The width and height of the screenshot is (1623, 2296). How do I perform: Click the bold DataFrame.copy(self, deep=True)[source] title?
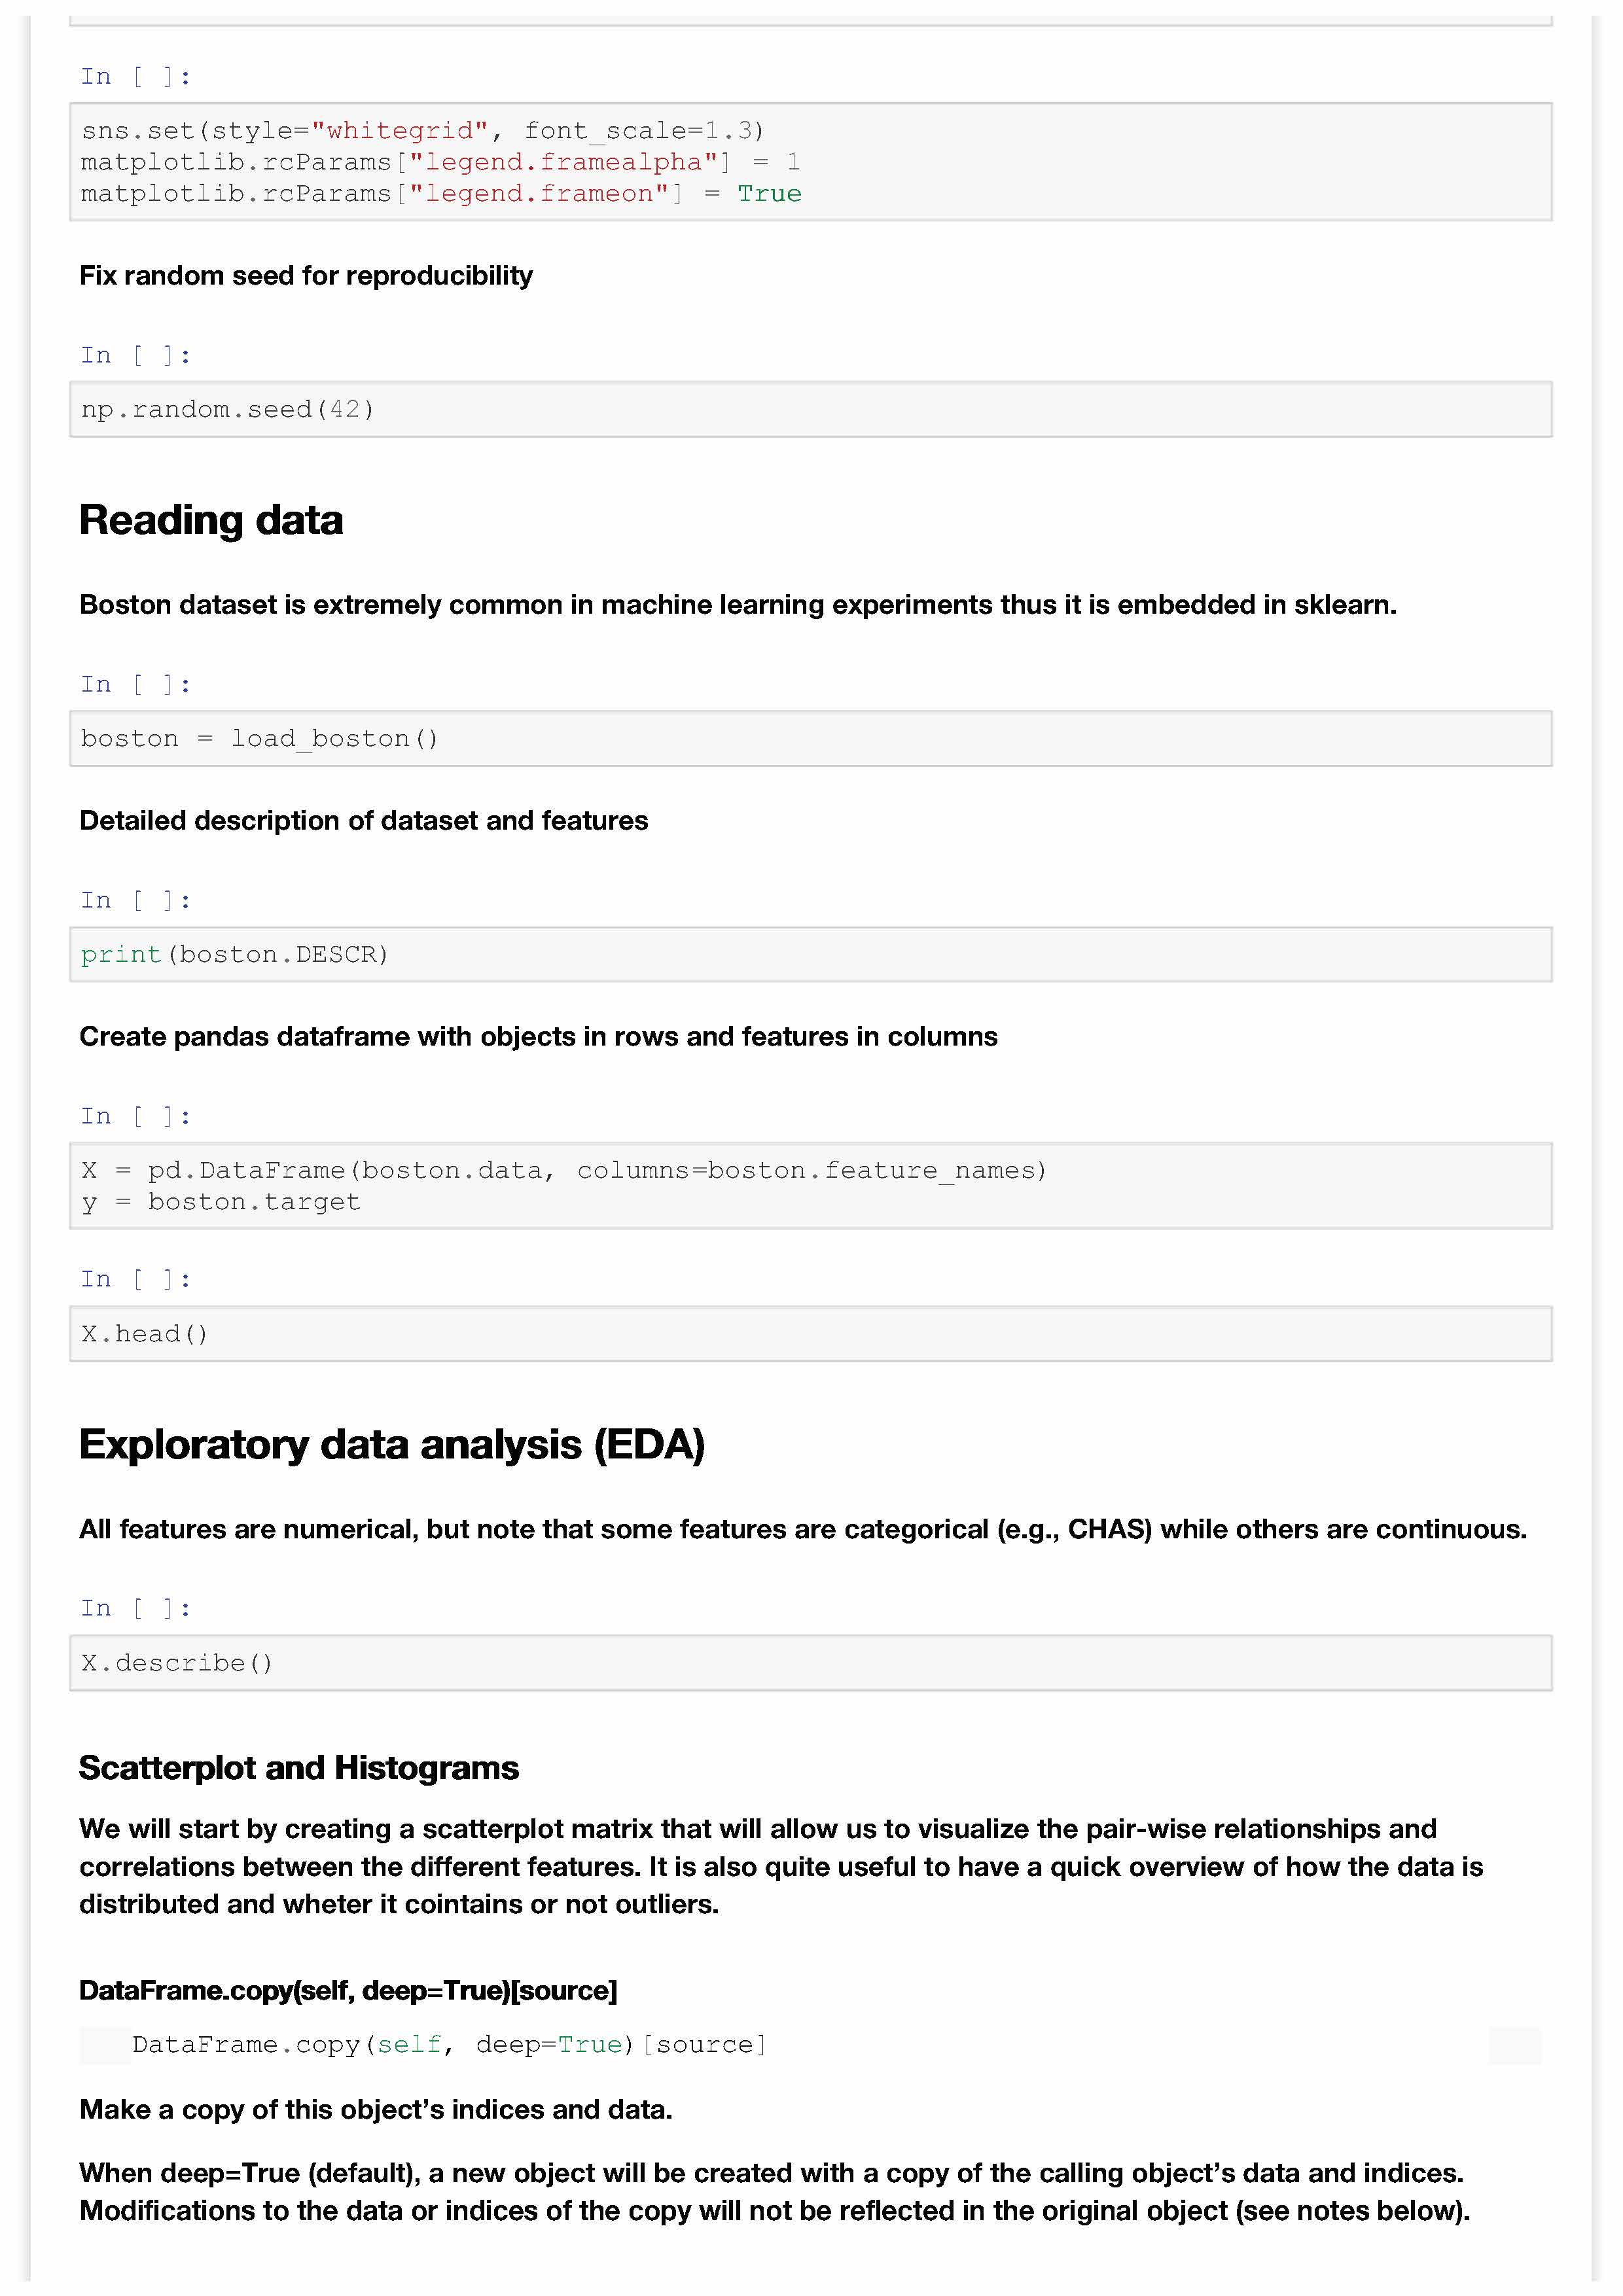pos(348,1990)
